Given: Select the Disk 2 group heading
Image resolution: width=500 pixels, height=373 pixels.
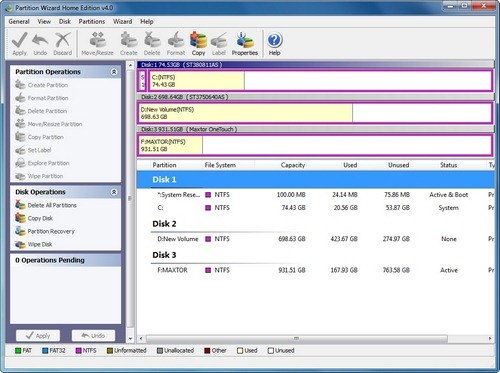Looking at the screenshot, I should (x=164, y=224).
